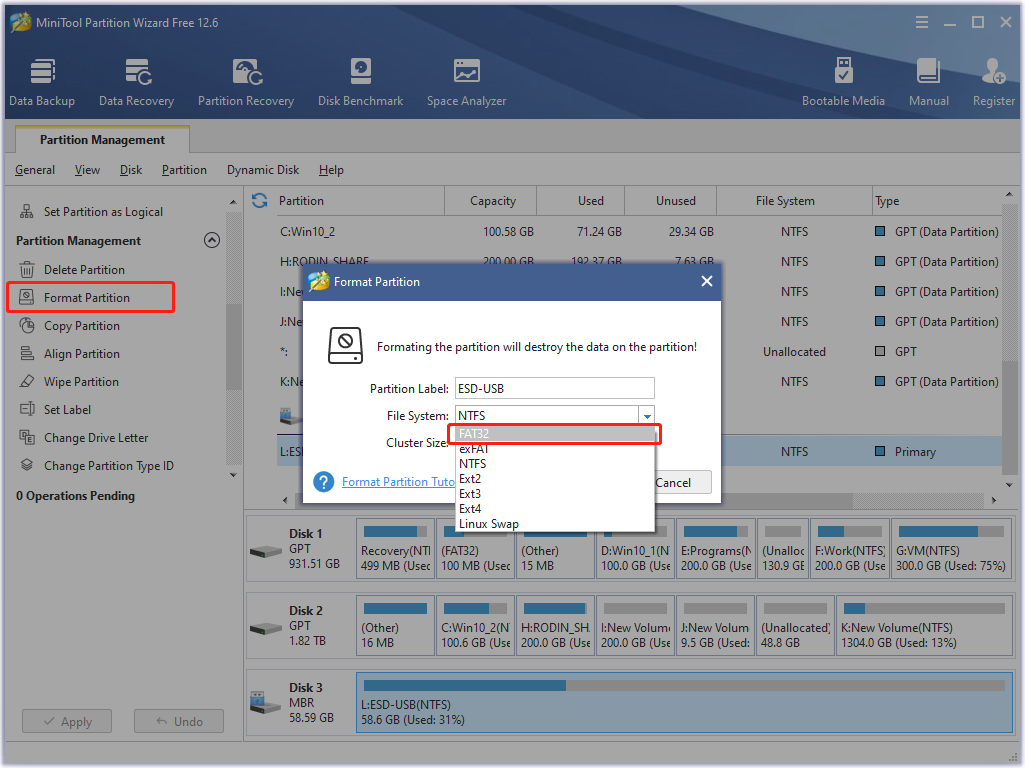
Task: Select the C:Win10_2 partition row
Action: coord(638,231)
